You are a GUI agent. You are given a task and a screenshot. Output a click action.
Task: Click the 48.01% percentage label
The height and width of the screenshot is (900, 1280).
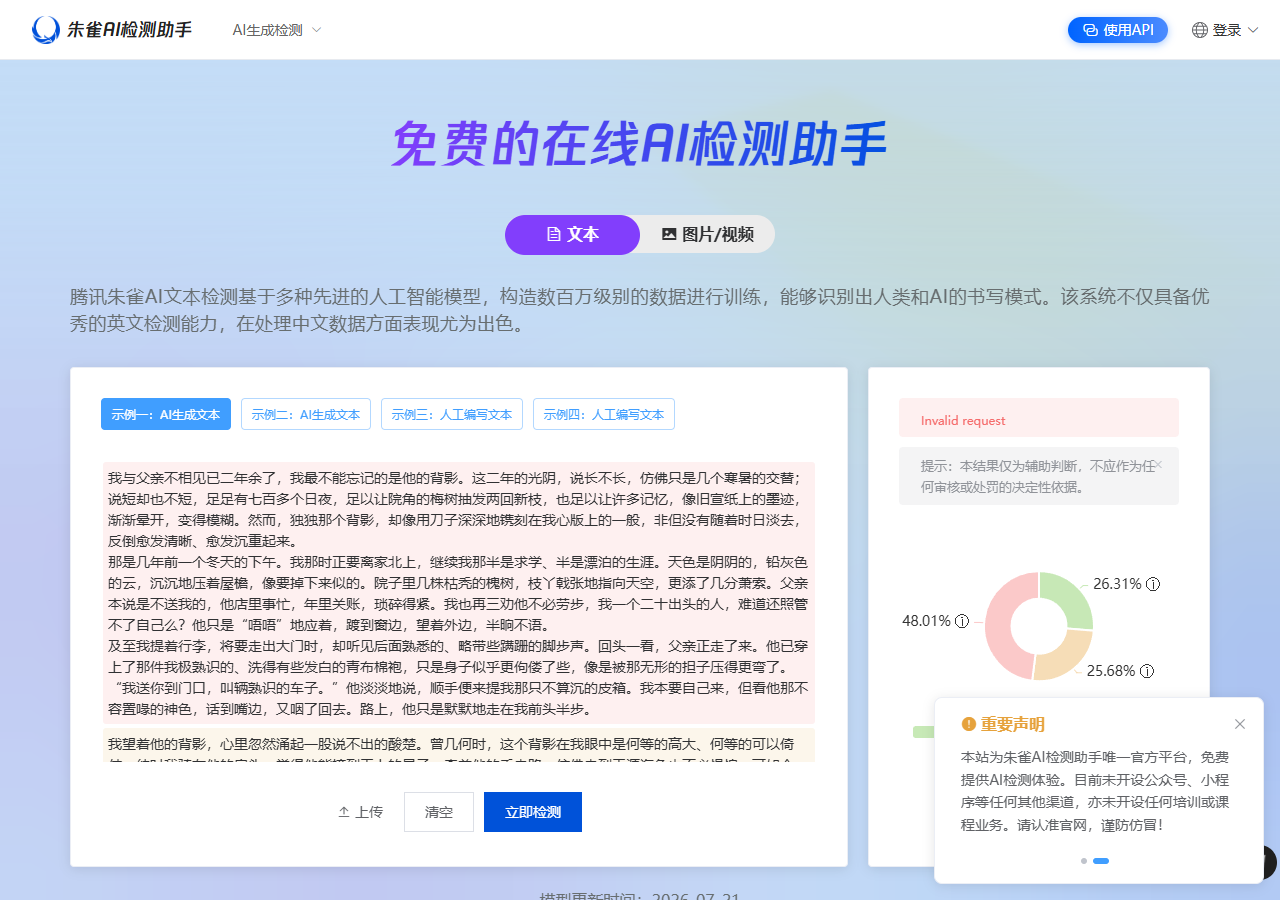point(926,621)
